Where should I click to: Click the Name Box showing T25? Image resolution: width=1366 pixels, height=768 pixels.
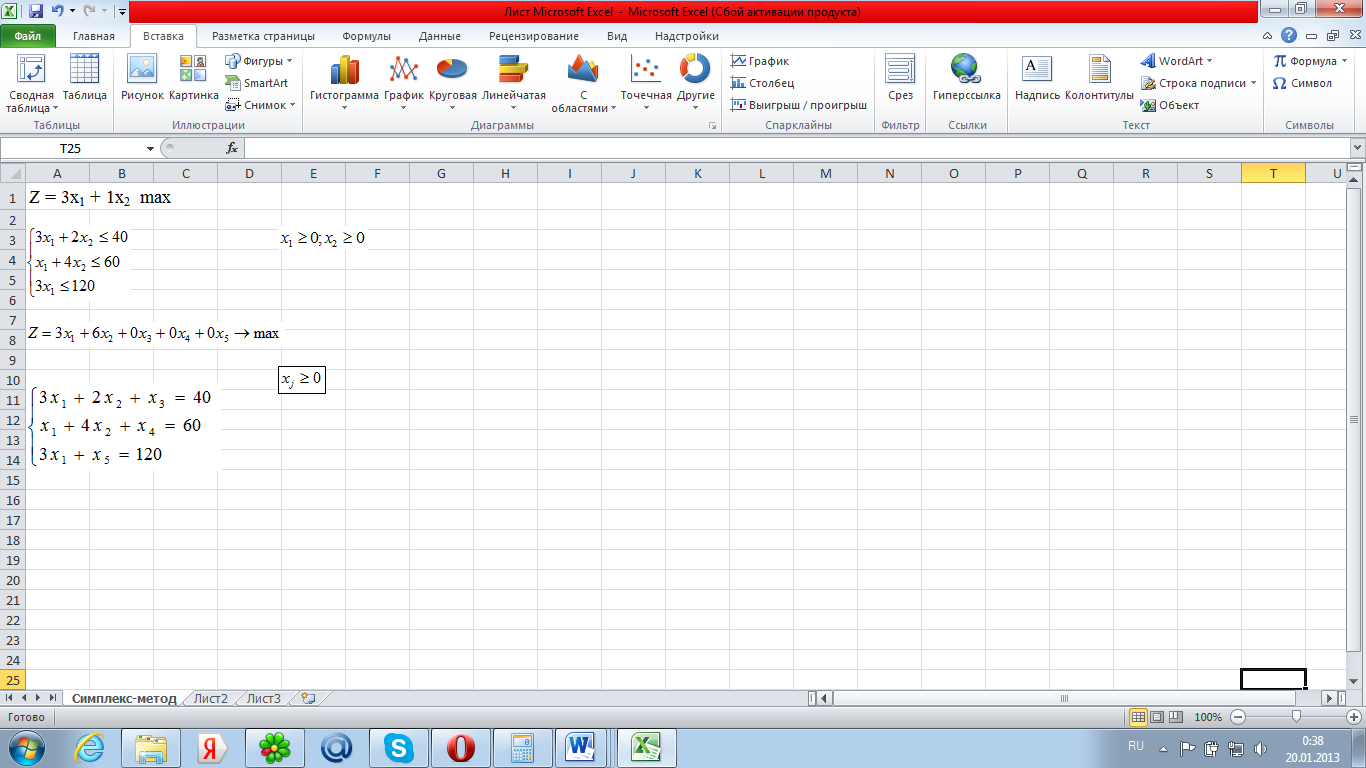click(71, 148)
